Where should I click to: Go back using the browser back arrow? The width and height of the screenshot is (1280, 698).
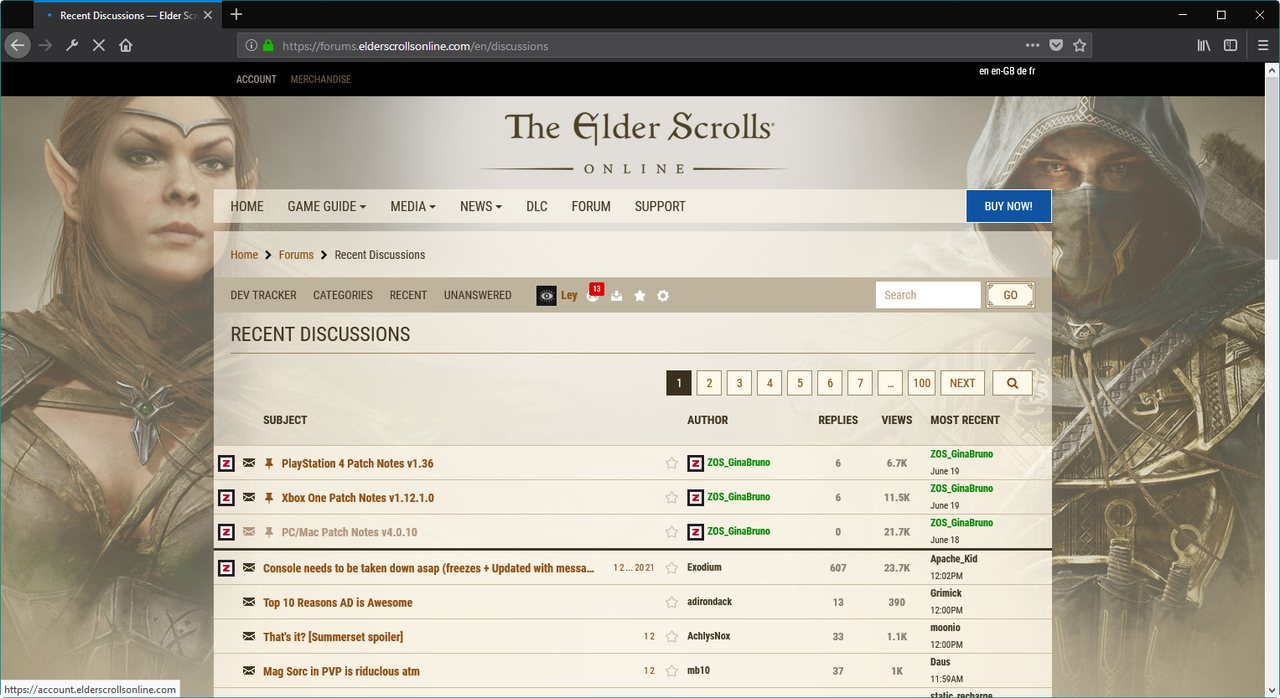17,45
